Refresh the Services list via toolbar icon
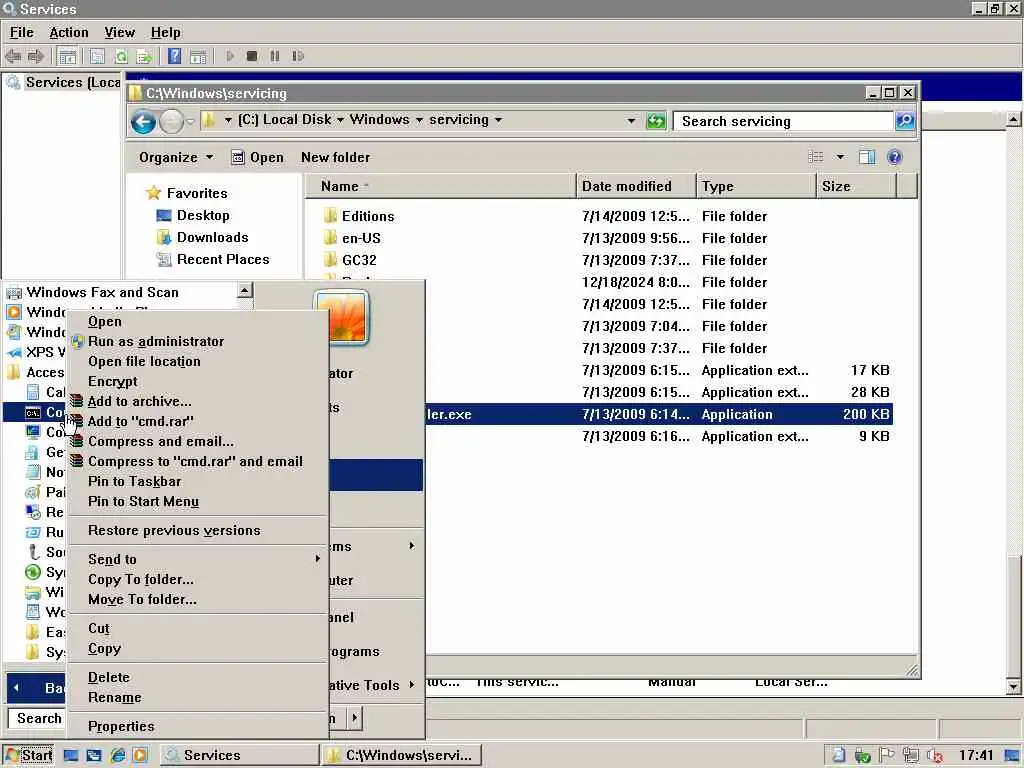This screenshot has width=1024, height=768. pyautogui.click(x=121, y=56)
